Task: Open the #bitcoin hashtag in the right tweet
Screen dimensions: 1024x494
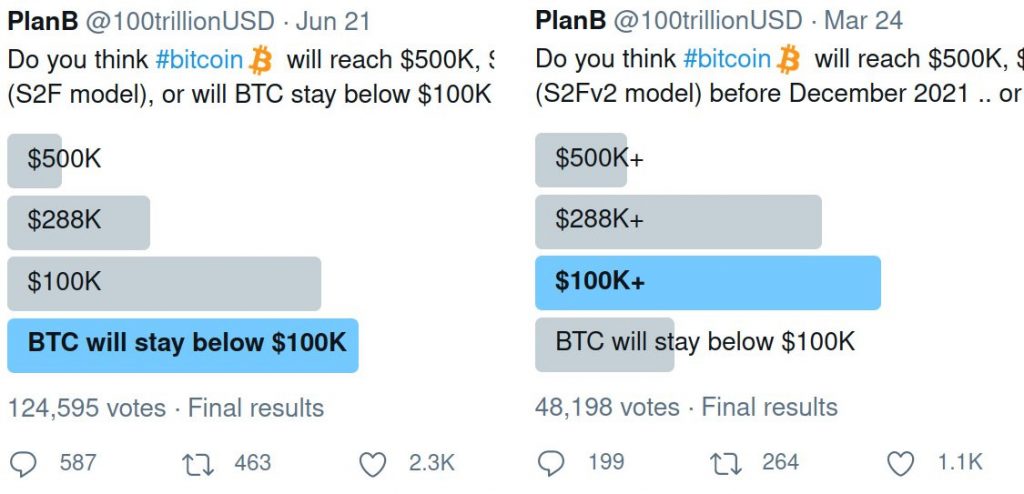Action: pyautogui.click(x=727, y=60)
